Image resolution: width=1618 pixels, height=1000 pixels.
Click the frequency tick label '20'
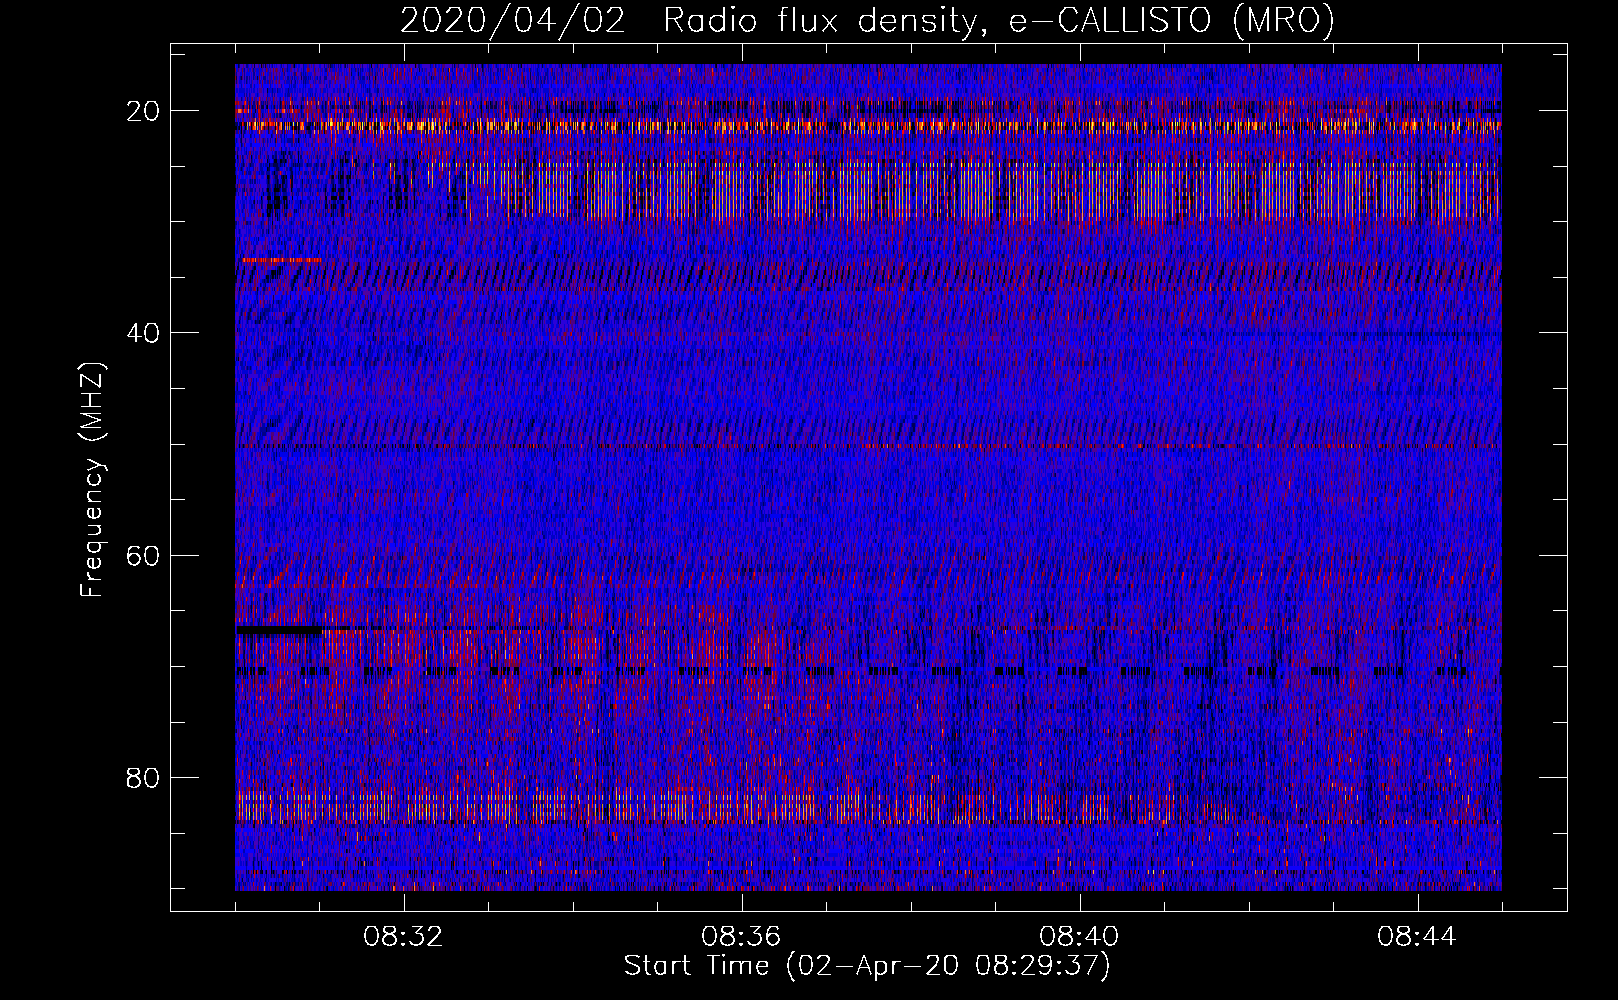(x=144, y=110)
